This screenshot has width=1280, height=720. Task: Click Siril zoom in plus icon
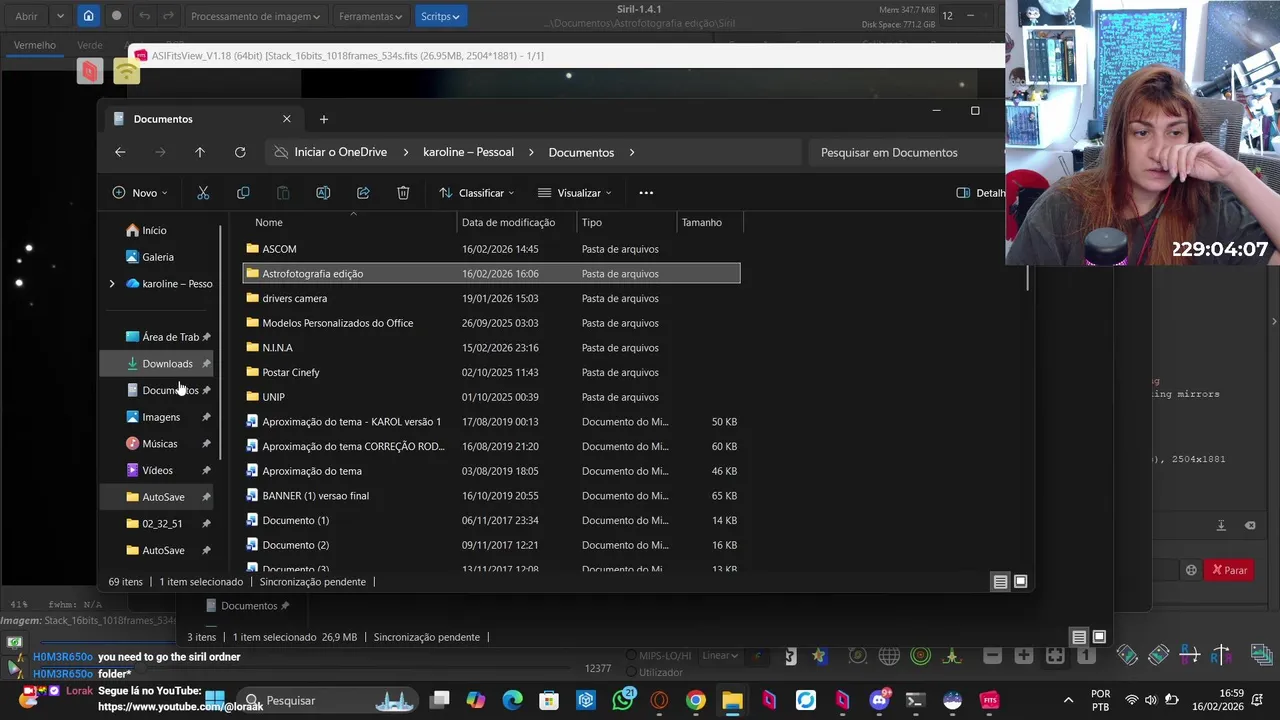tap(1024, 656)
